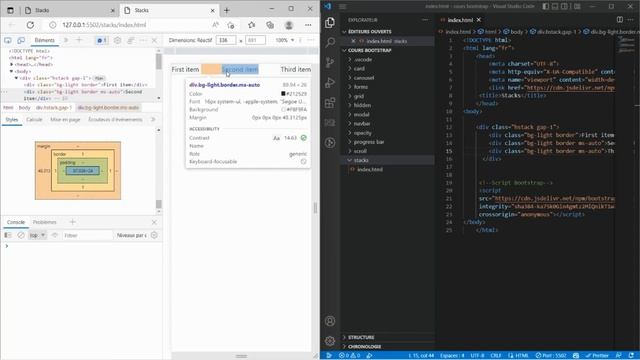Viewport: 640px width, 360px height.
Task: Click the Port : 5502 Live Server status
Action: pos(551,356)
